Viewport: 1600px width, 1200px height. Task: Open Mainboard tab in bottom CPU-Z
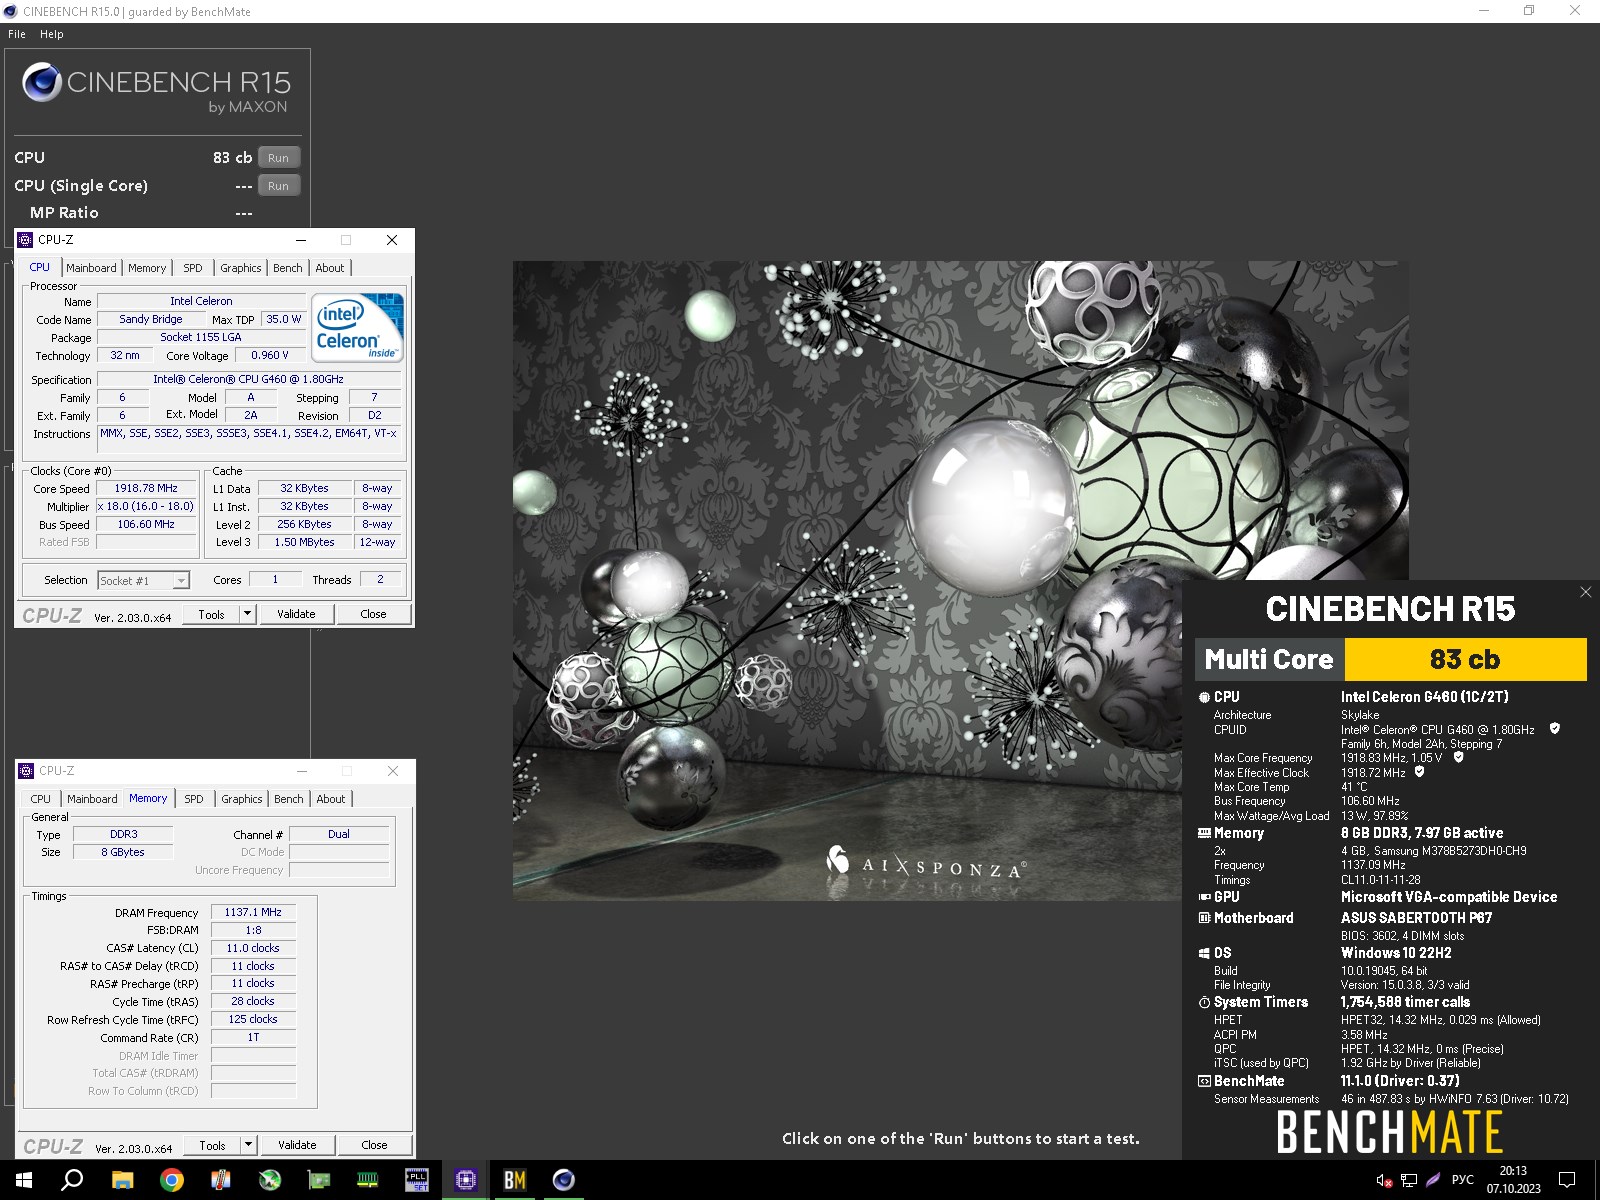[x=92, y=799]
